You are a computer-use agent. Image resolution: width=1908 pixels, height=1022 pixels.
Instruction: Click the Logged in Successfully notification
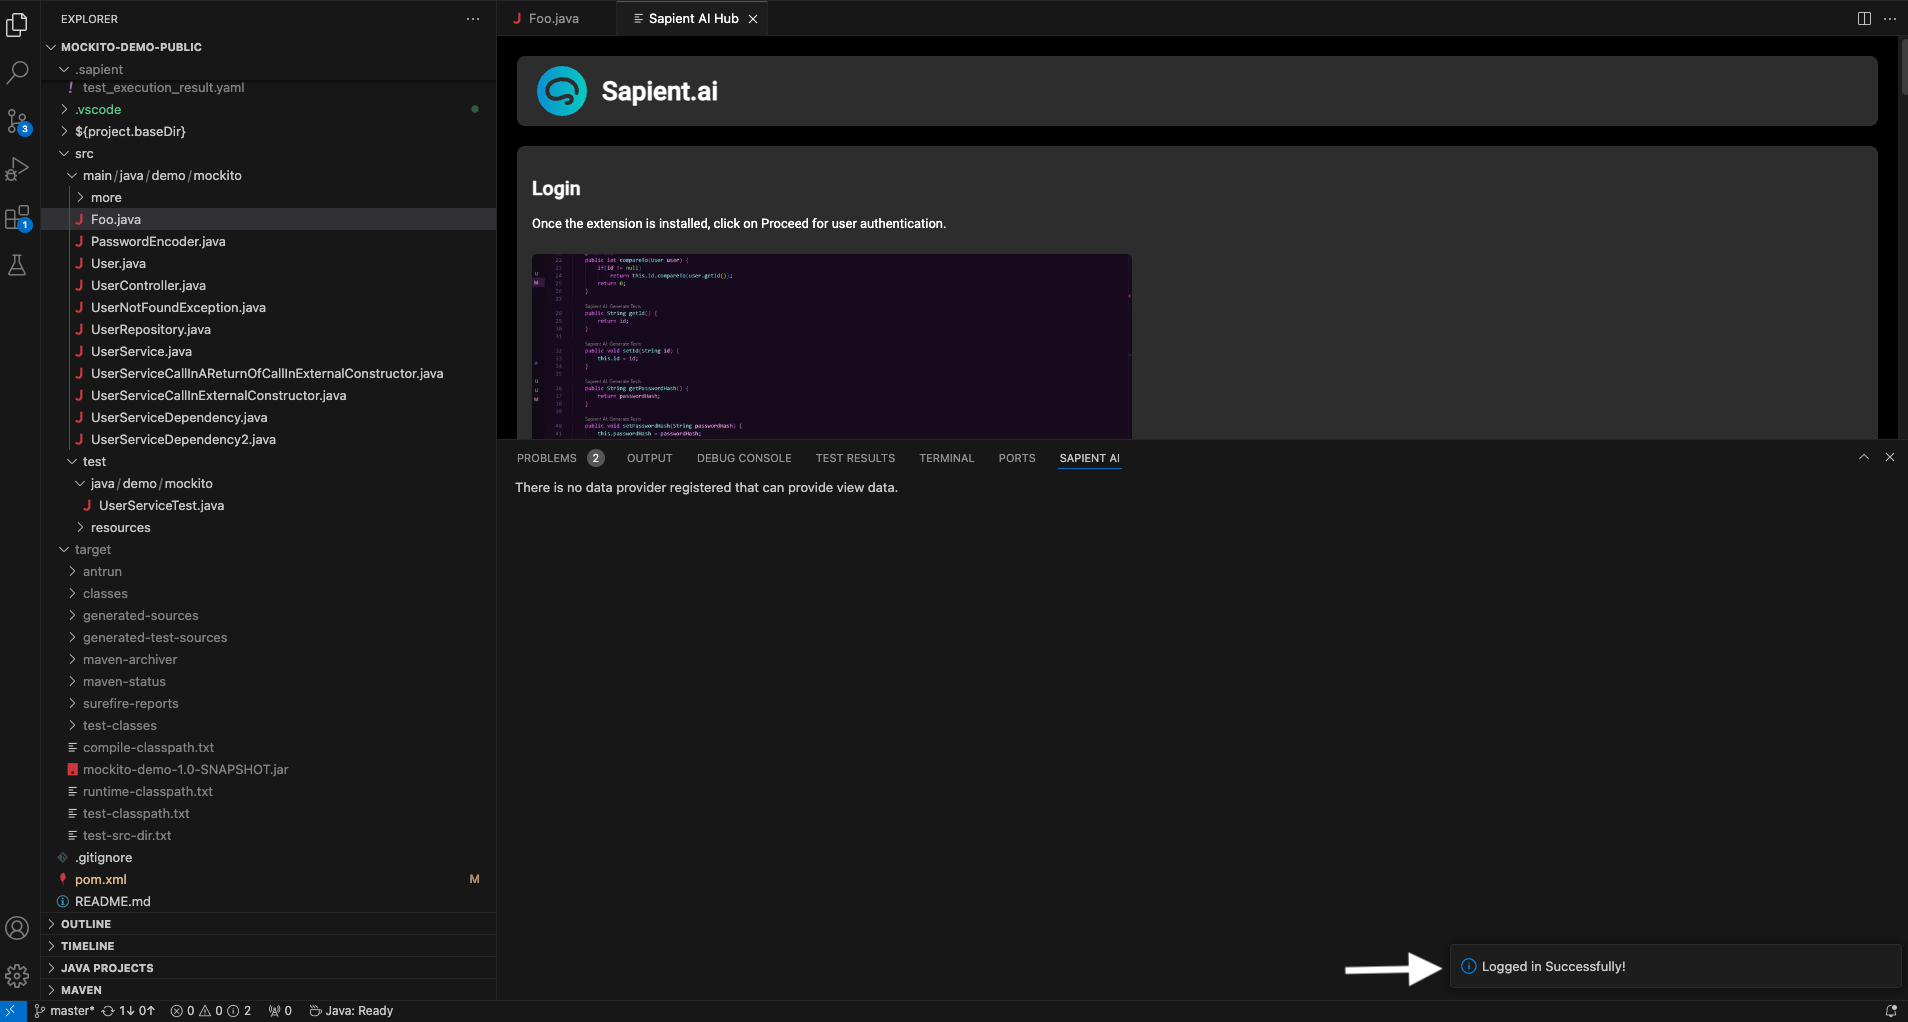click(1676, 966)
